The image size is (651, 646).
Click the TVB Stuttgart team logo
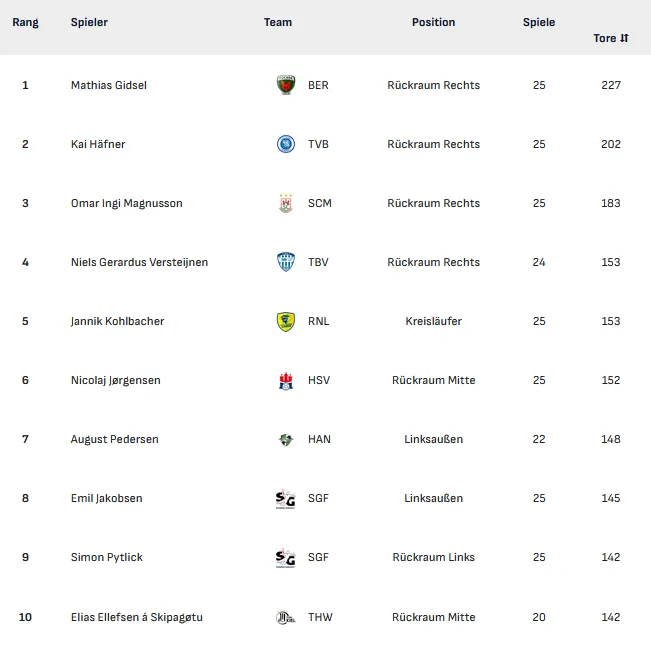(x=286, y=144)
